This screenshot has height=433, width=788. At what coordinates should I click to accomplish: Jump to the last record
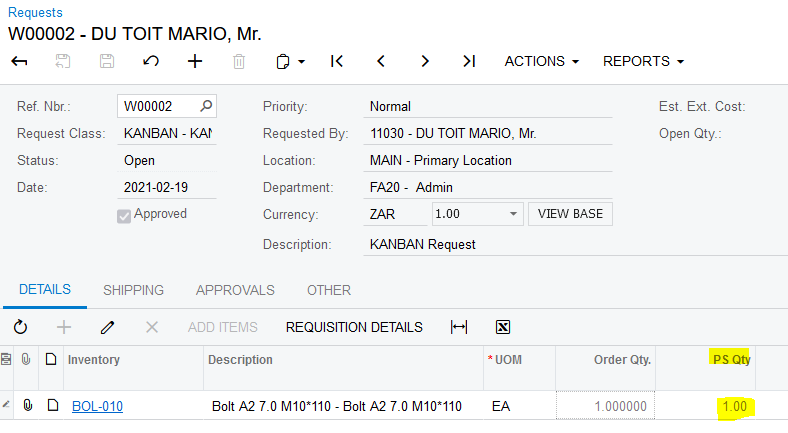[469, 61]
